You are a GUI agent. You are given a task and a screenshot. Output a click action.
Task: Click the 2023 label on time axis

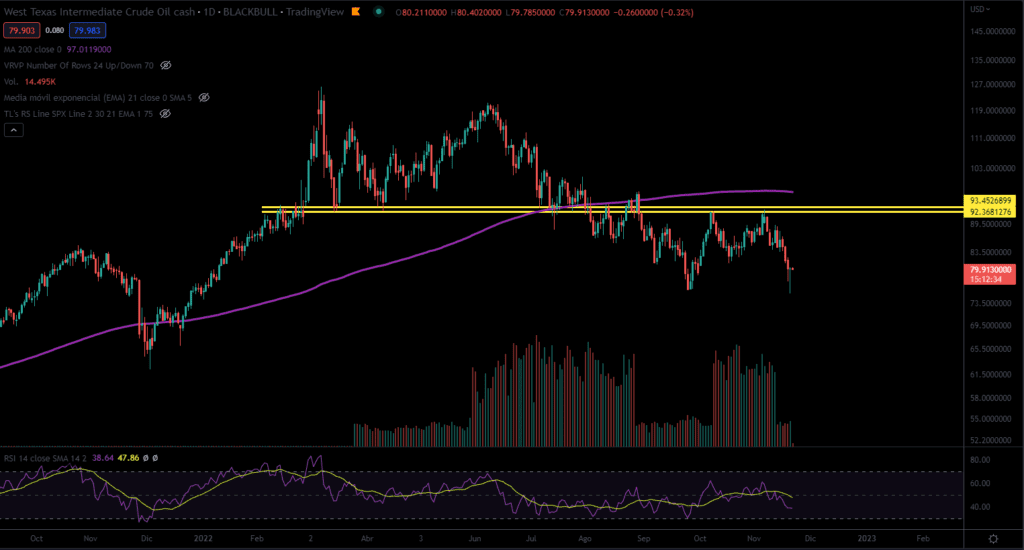866,537
